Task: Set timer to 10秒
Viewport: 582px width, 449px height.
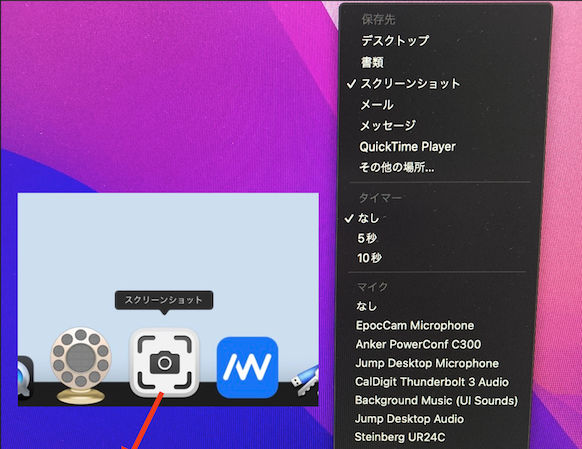Action: click(369, 258)
